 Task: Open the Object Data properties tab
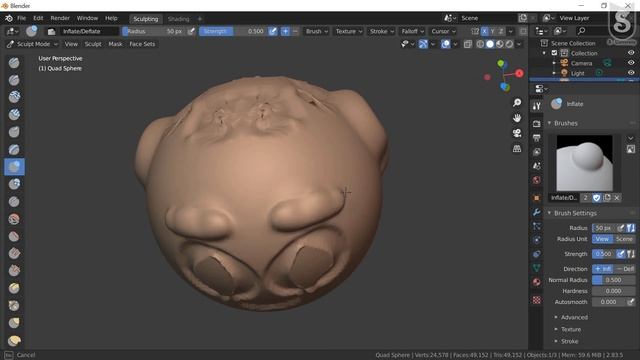(537, 268)
